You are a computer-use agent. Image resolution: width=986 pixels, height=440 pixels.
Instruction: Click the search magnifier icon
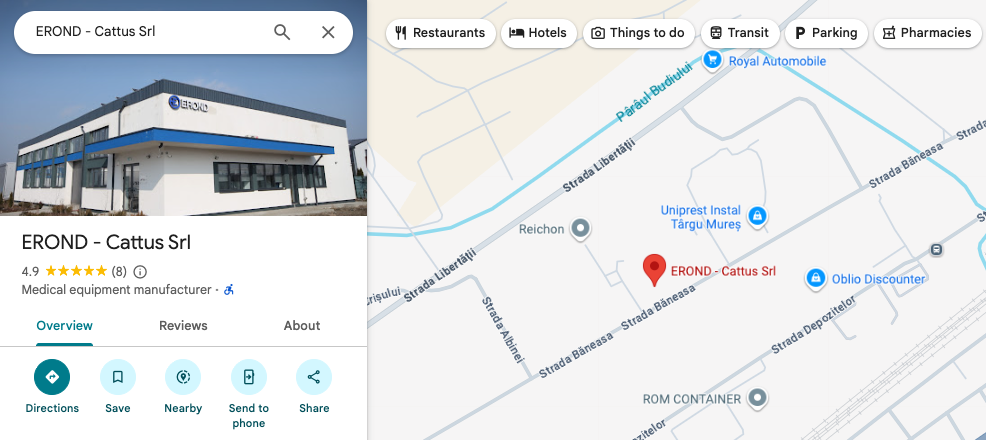click(282, 32)
